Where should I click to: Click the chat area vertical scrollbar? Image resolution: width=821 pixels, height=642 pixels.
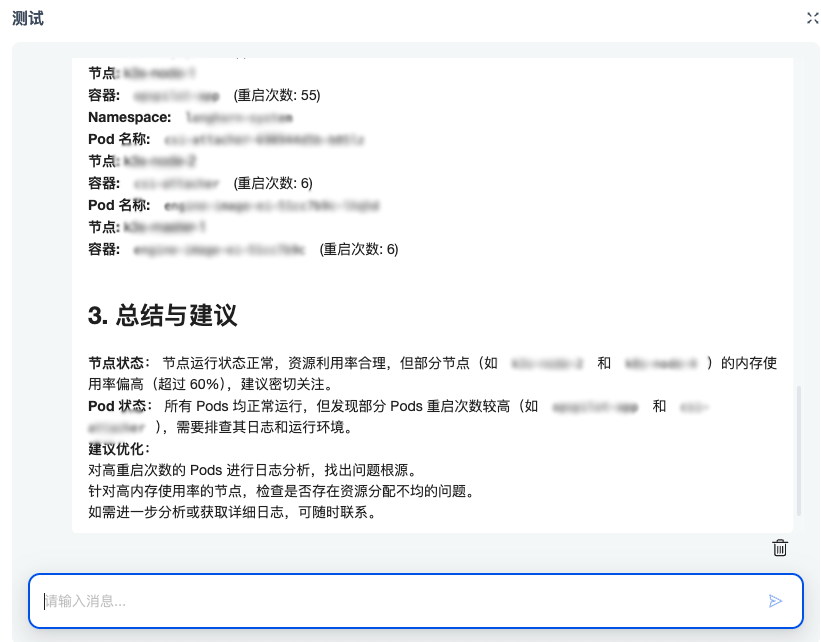pos(798,450)
